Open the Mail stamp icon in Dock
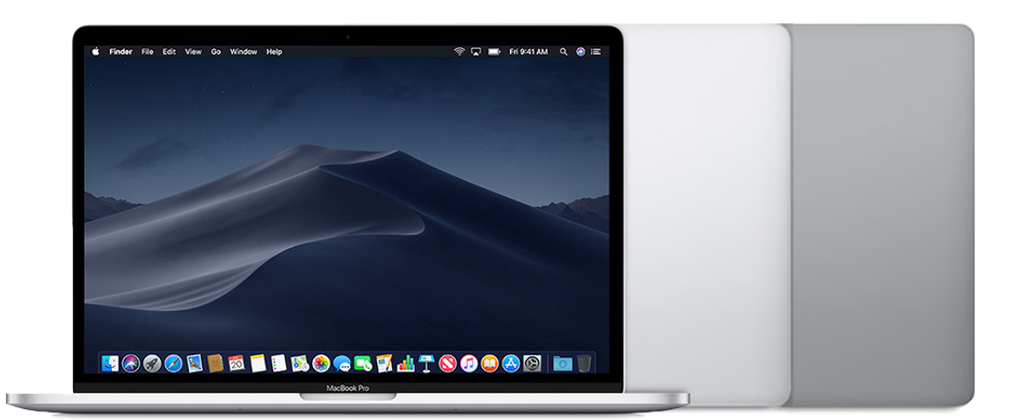The height and width of the screenshot is (420, 1024). pos(194,363)
